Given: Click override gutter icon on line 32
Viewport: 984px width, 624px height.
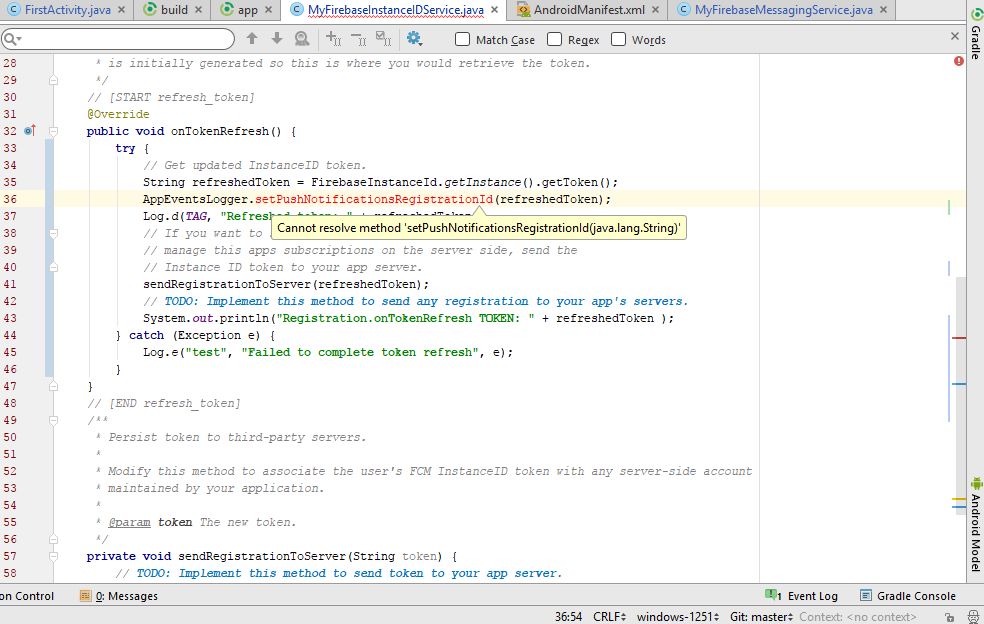Looking at the screenshot, I should 29,131.
